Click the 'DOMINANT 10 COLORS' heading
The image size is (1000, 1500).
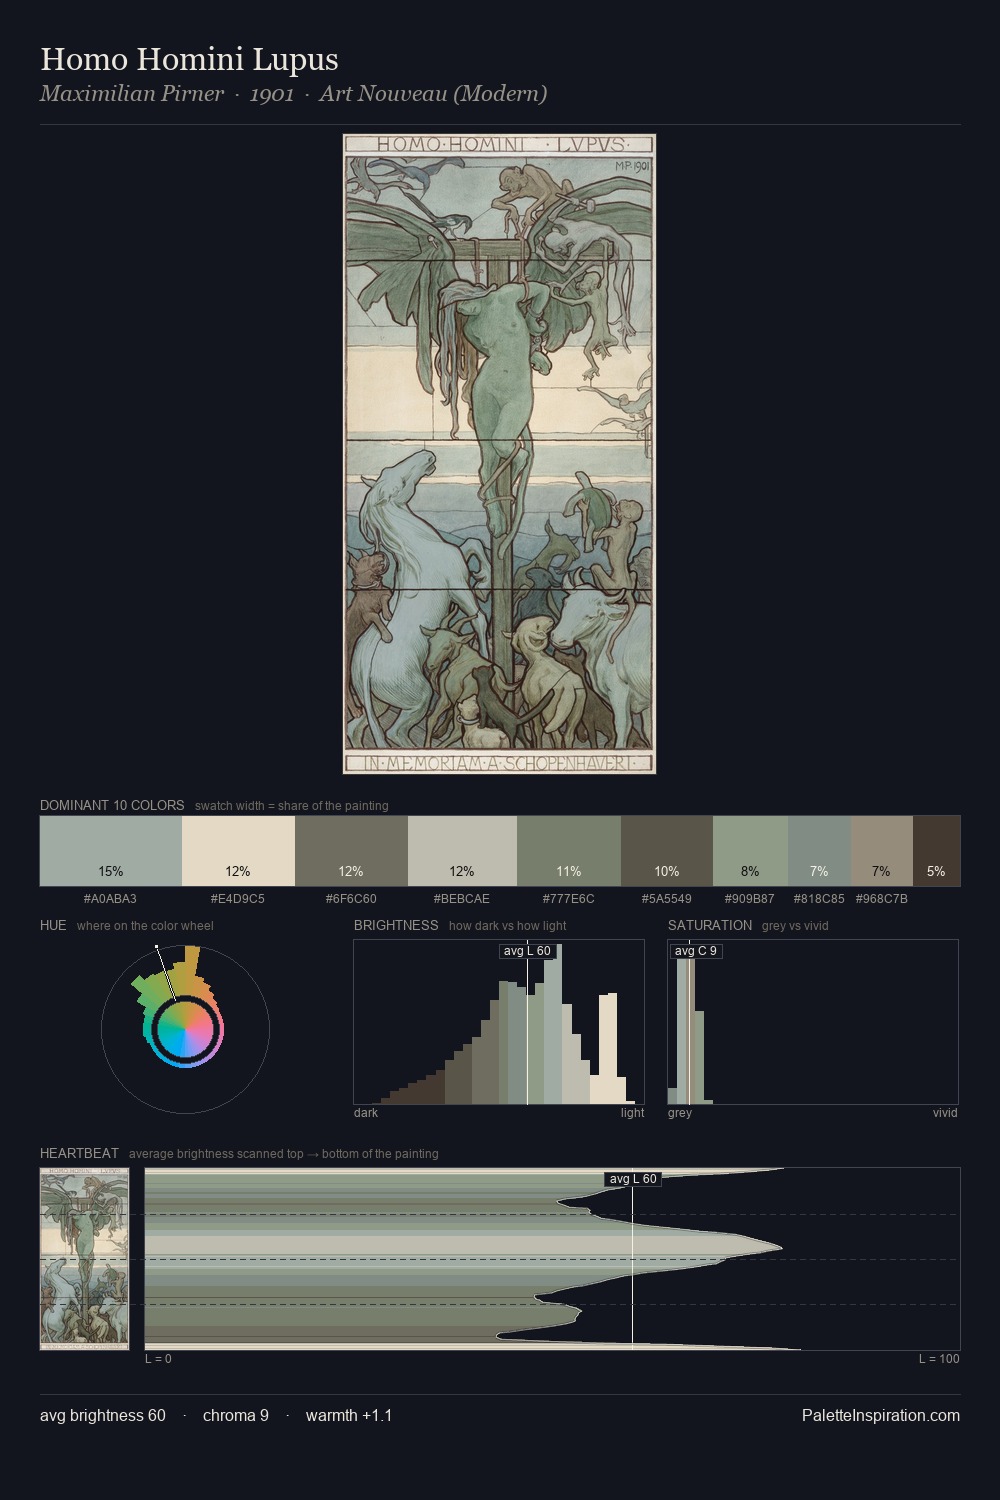pos(112,805)
